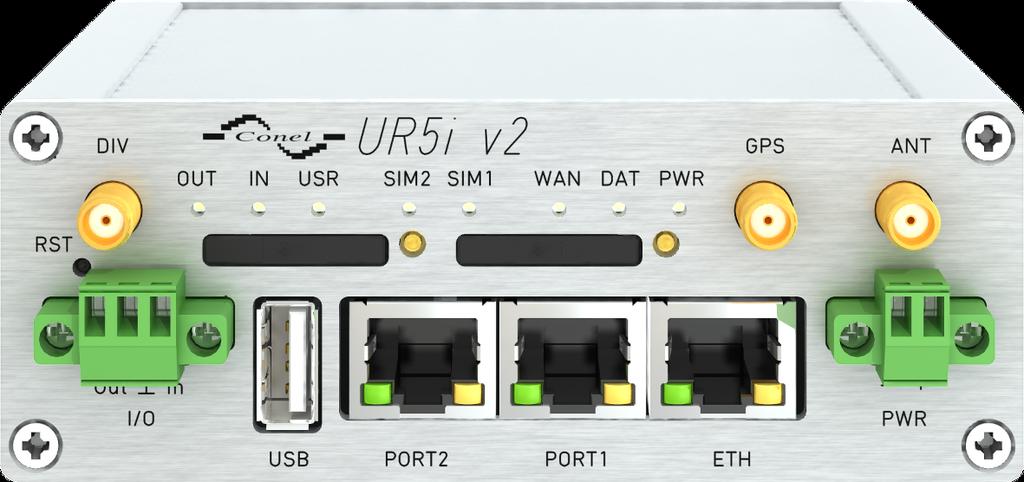Click the SIM1 indicator LED
Viewport: 1024px width, 482px height.
coord(468,209)
